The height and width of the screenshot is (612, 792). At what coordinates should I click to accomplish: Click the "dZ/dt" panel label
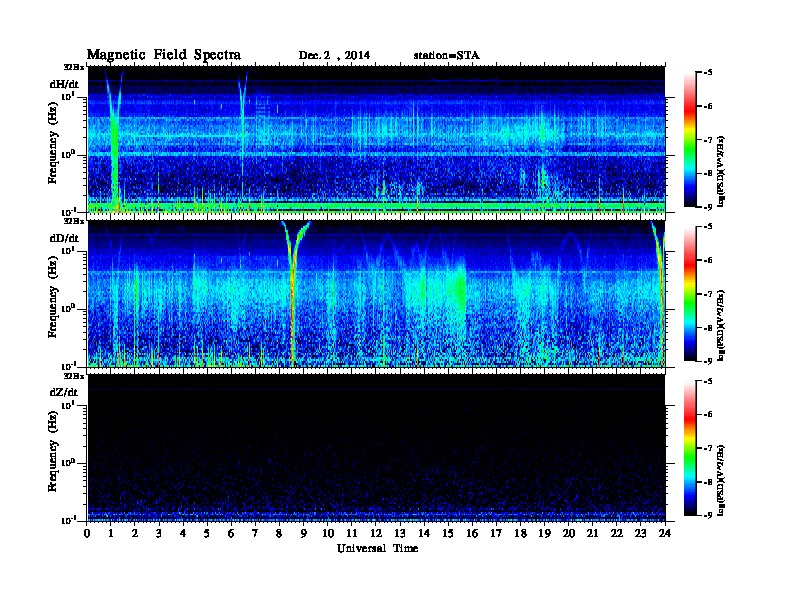click(64, 392)
